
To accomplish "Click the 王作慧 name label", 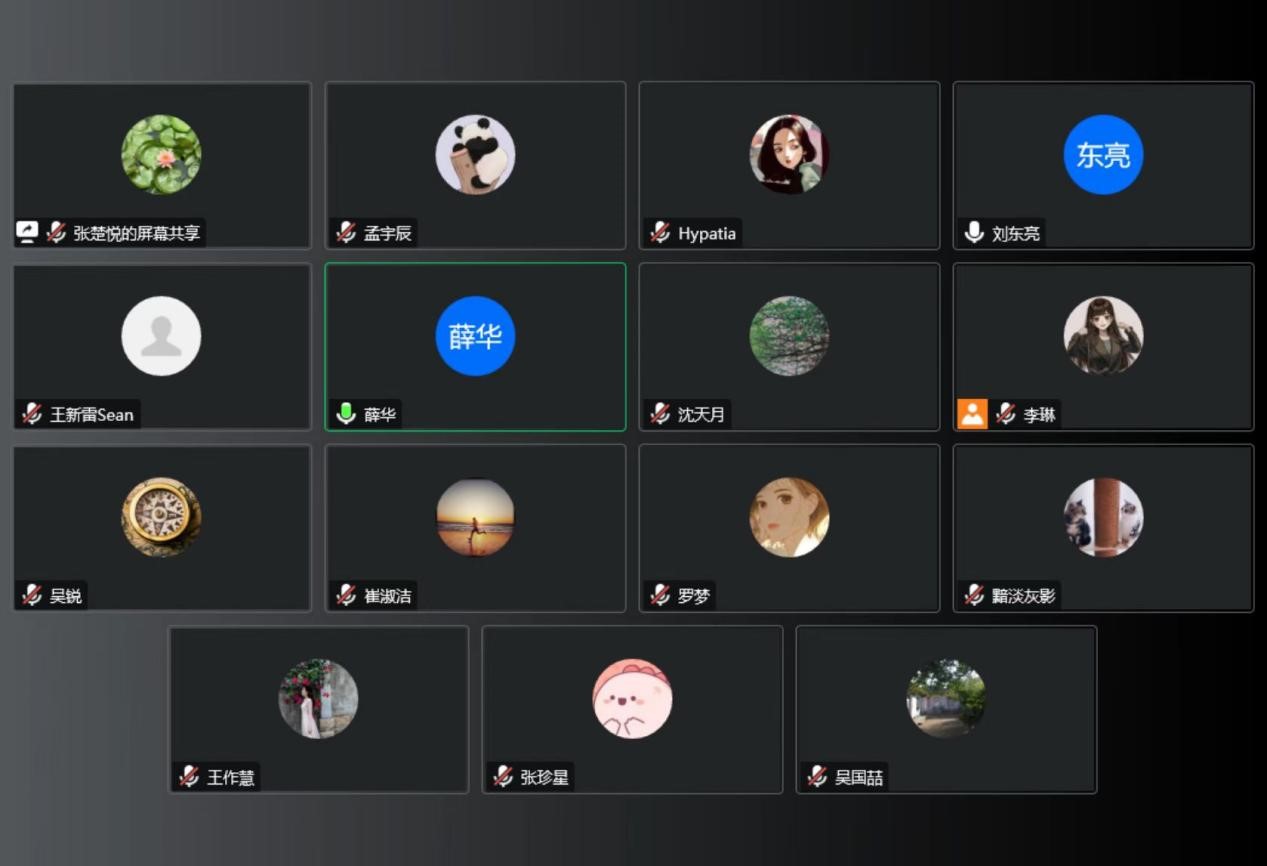I will [231, 777].
